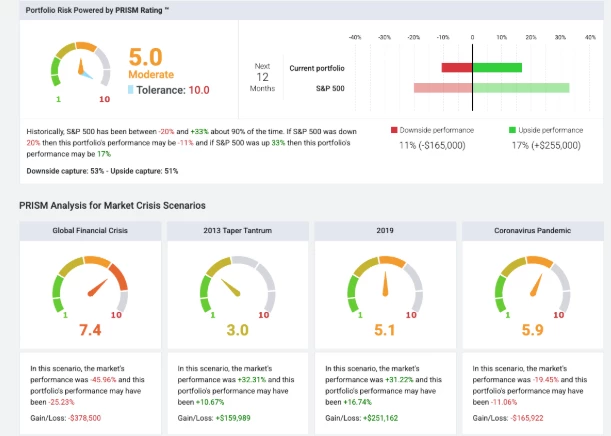611x436 pixels.
Task: Click the Moderate rating label
Action: pos(151,74)
